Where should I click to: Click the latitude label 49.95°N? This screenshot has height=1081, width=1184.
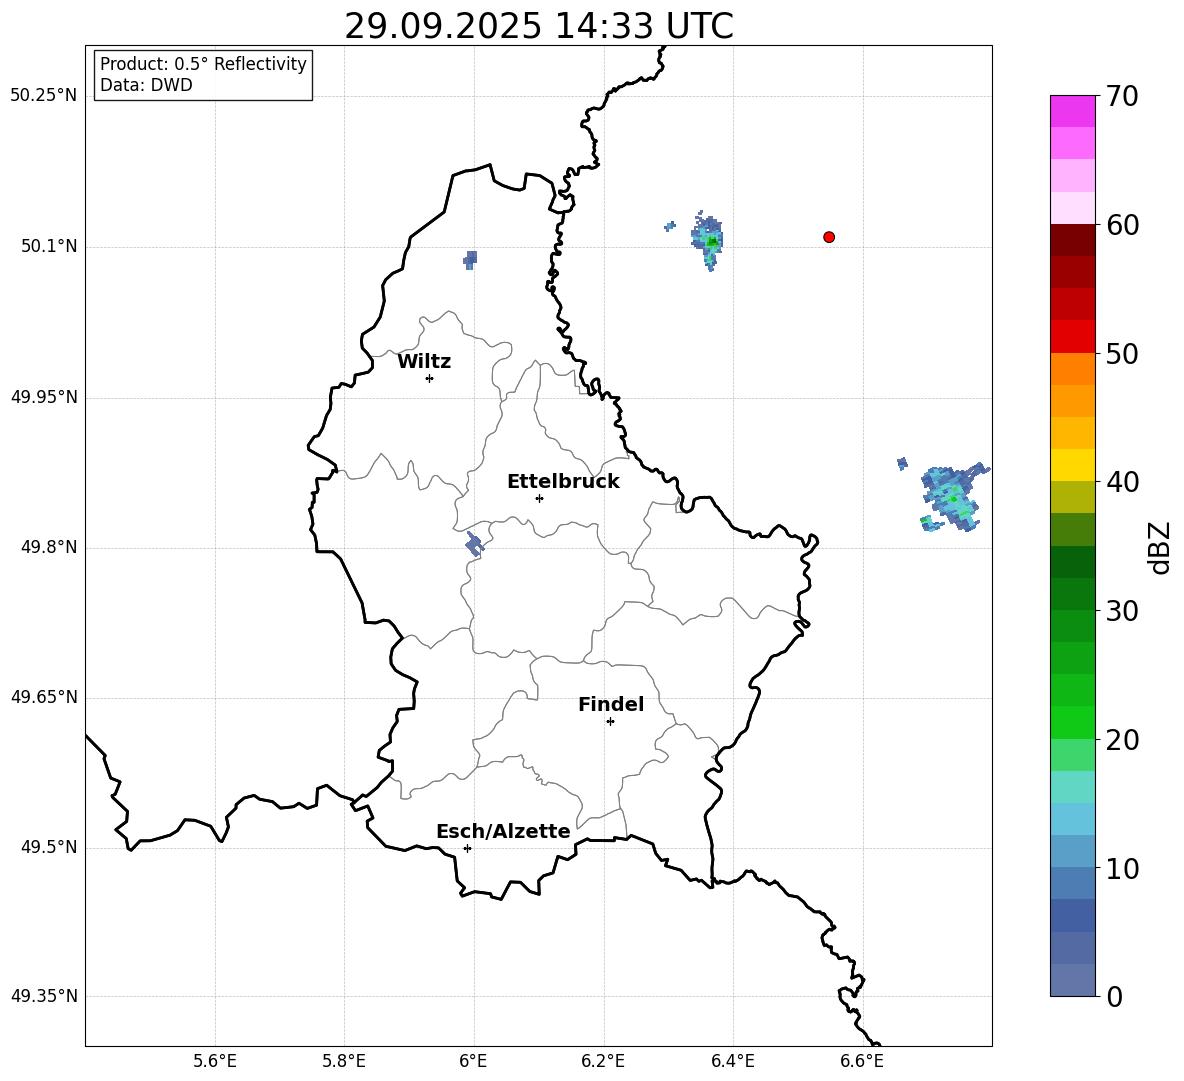pos(44,396)
